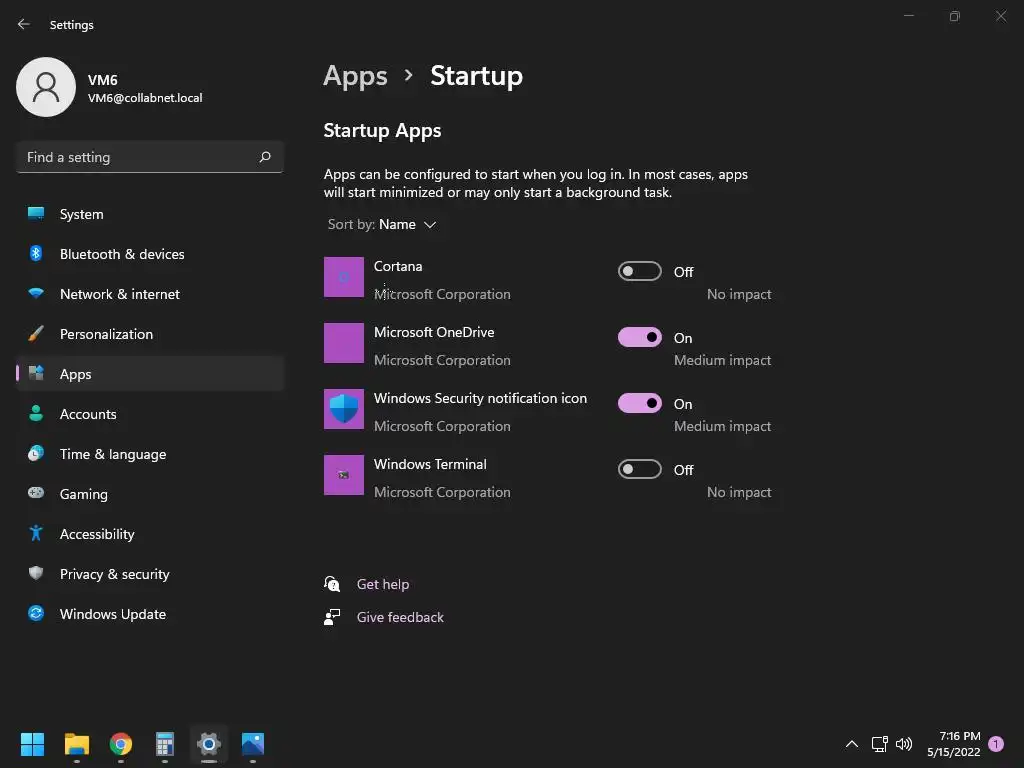Click the Gaming controller icon
Viewport: 1024px width, 768px height.
(x=36, y=493)
